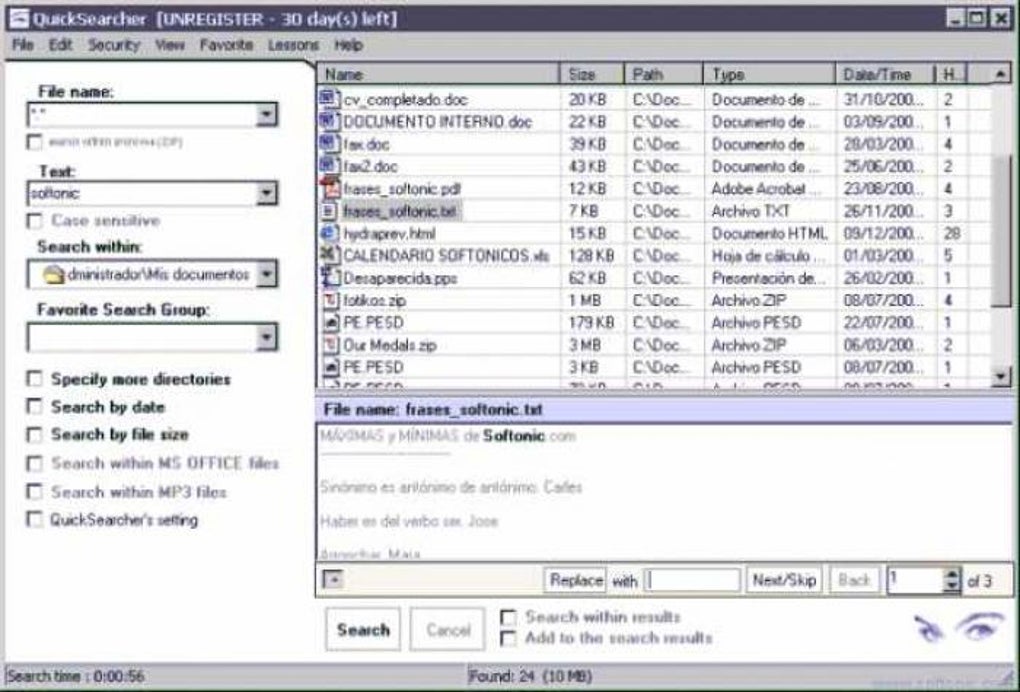Image resolution: width=1020 pixels, height=692 pixels.
Task: Check Search within results
Action: (x=508, y=619)
